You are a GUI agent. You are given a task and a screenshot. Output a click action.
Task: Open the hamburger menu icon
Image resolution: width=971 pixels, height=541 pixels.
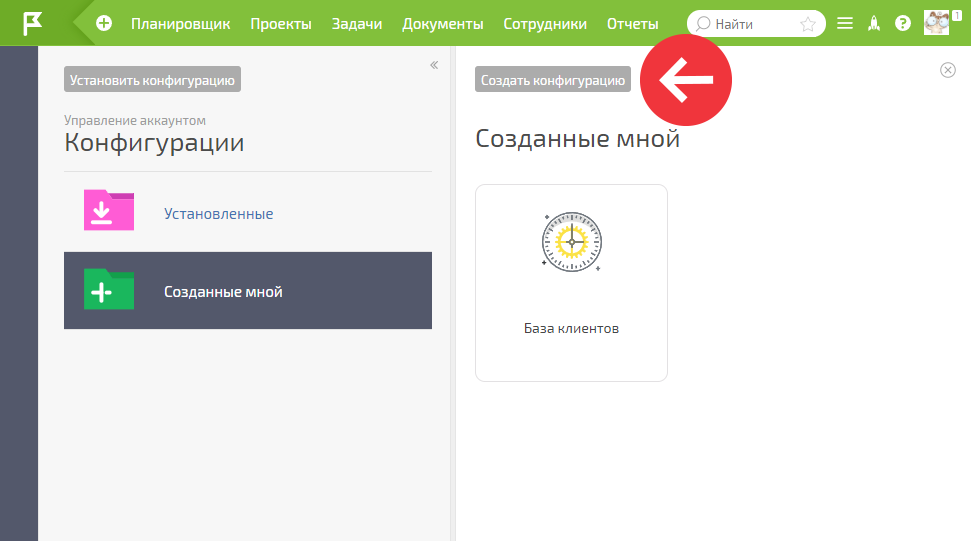click(845, 24)
